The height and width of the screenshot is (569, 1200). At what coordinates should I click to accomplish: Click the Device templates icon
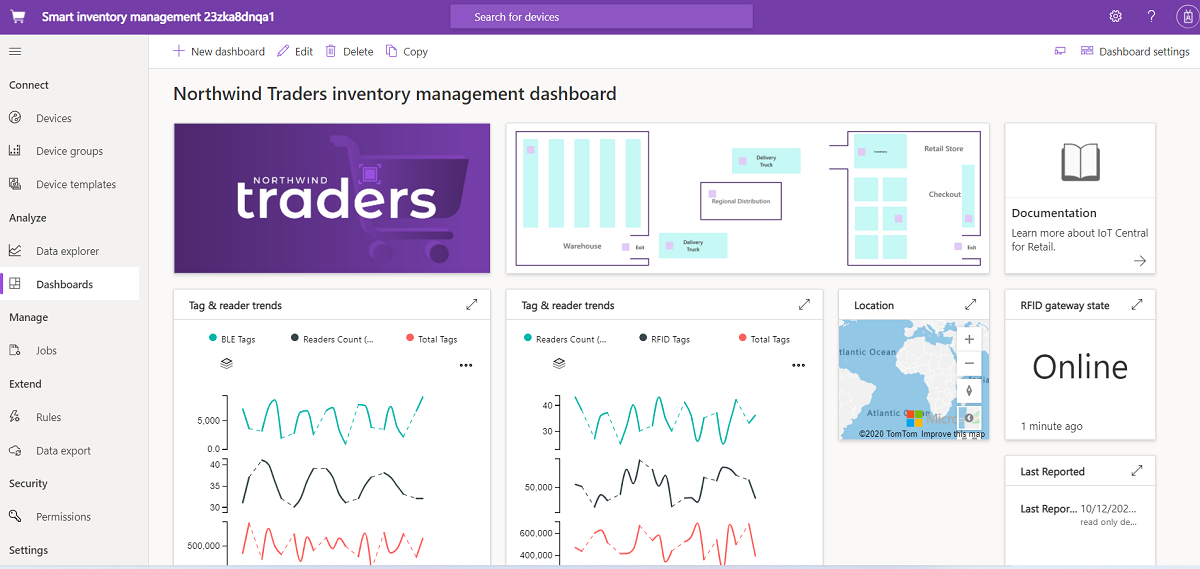pyautogui.click(x=15, y=184)
